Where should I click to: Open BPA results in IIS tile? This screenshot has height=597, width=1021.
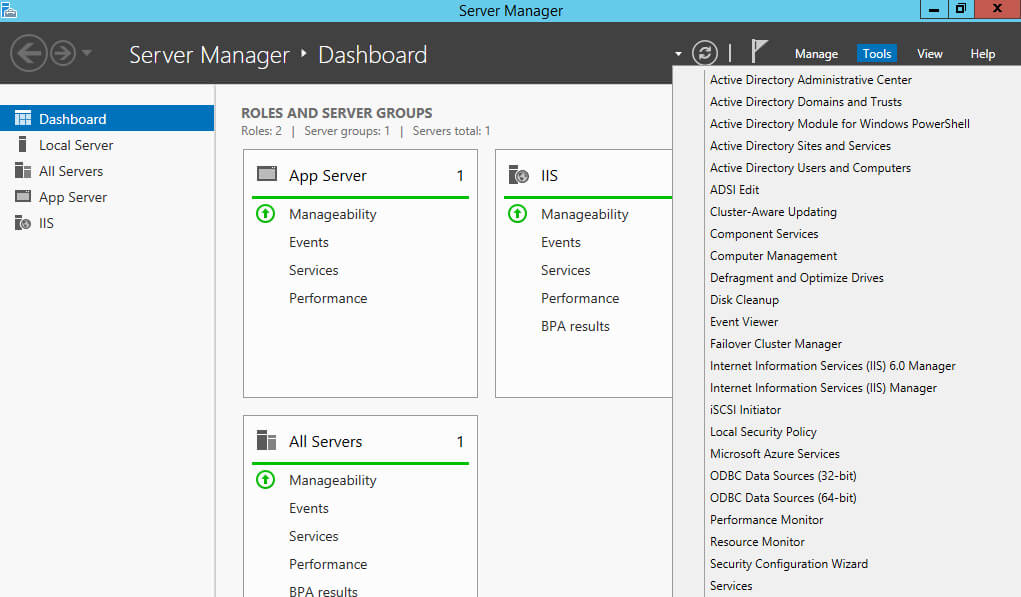[x=575, y=326]
